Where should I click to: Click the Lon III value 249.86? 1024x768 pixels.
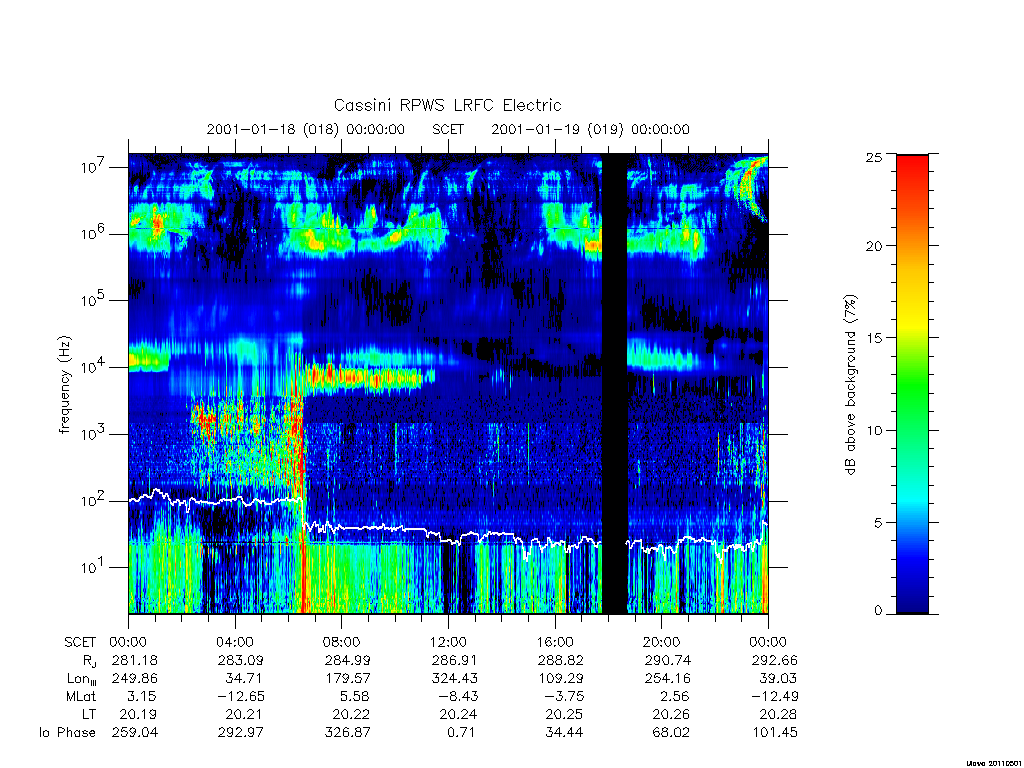click(x=135, y=679)
